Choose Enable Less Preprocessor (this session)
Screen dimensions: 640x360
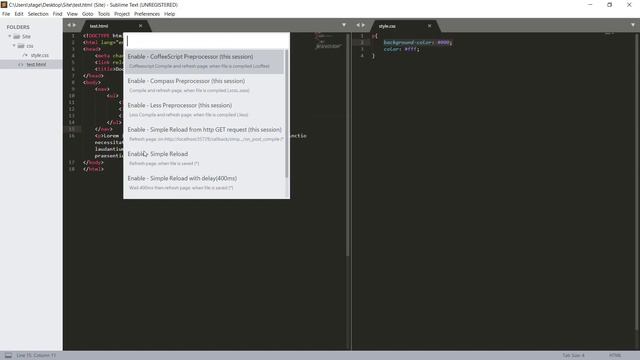click(x=204, y=110)
